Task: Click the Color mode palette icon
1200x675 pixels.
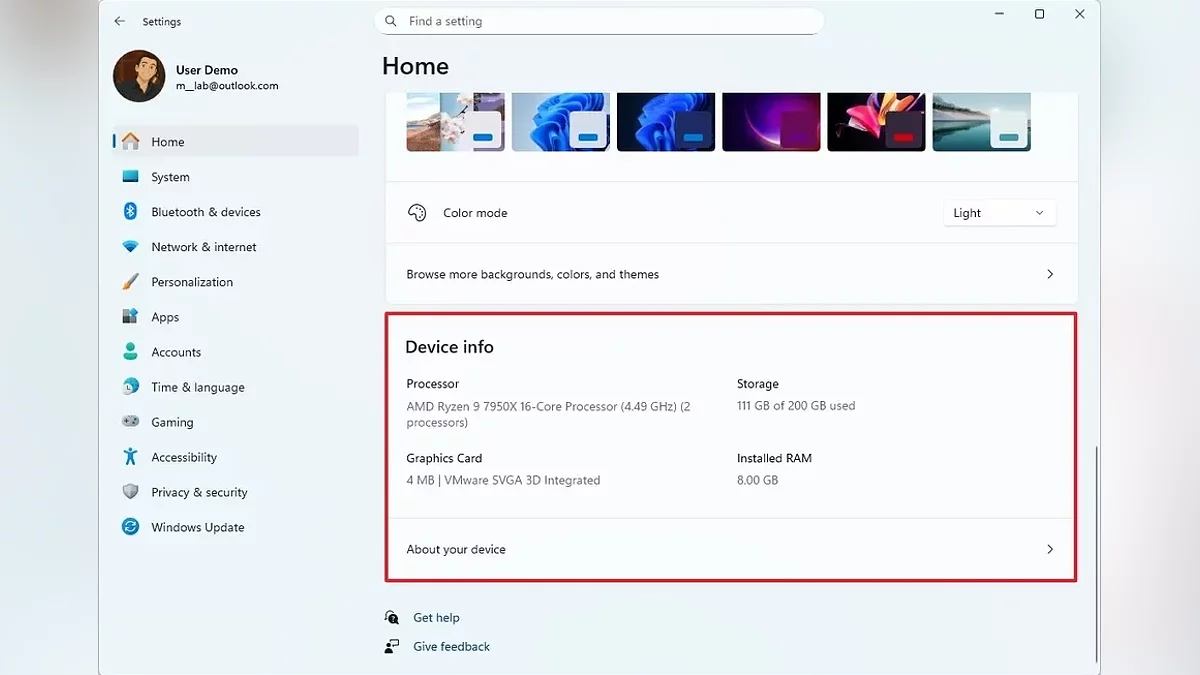Action: (x=417, y=213)
